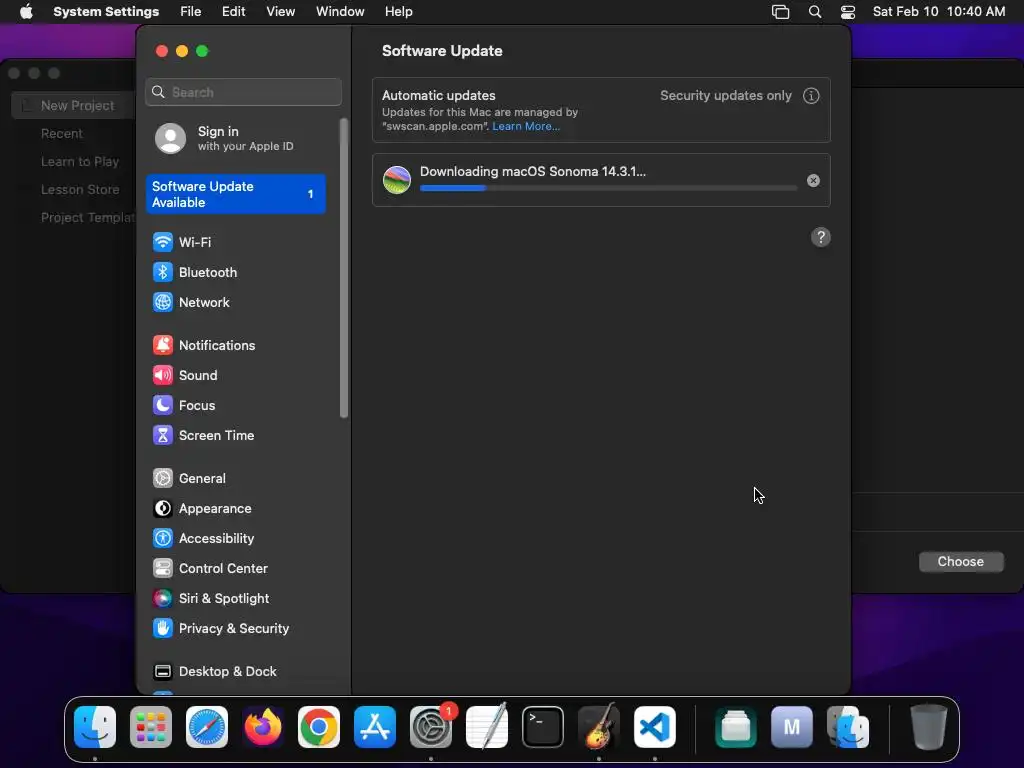Open Wi-Fi settings in sidebar
This screenshot has height=768, width=1024.
(x=236, y=242)
